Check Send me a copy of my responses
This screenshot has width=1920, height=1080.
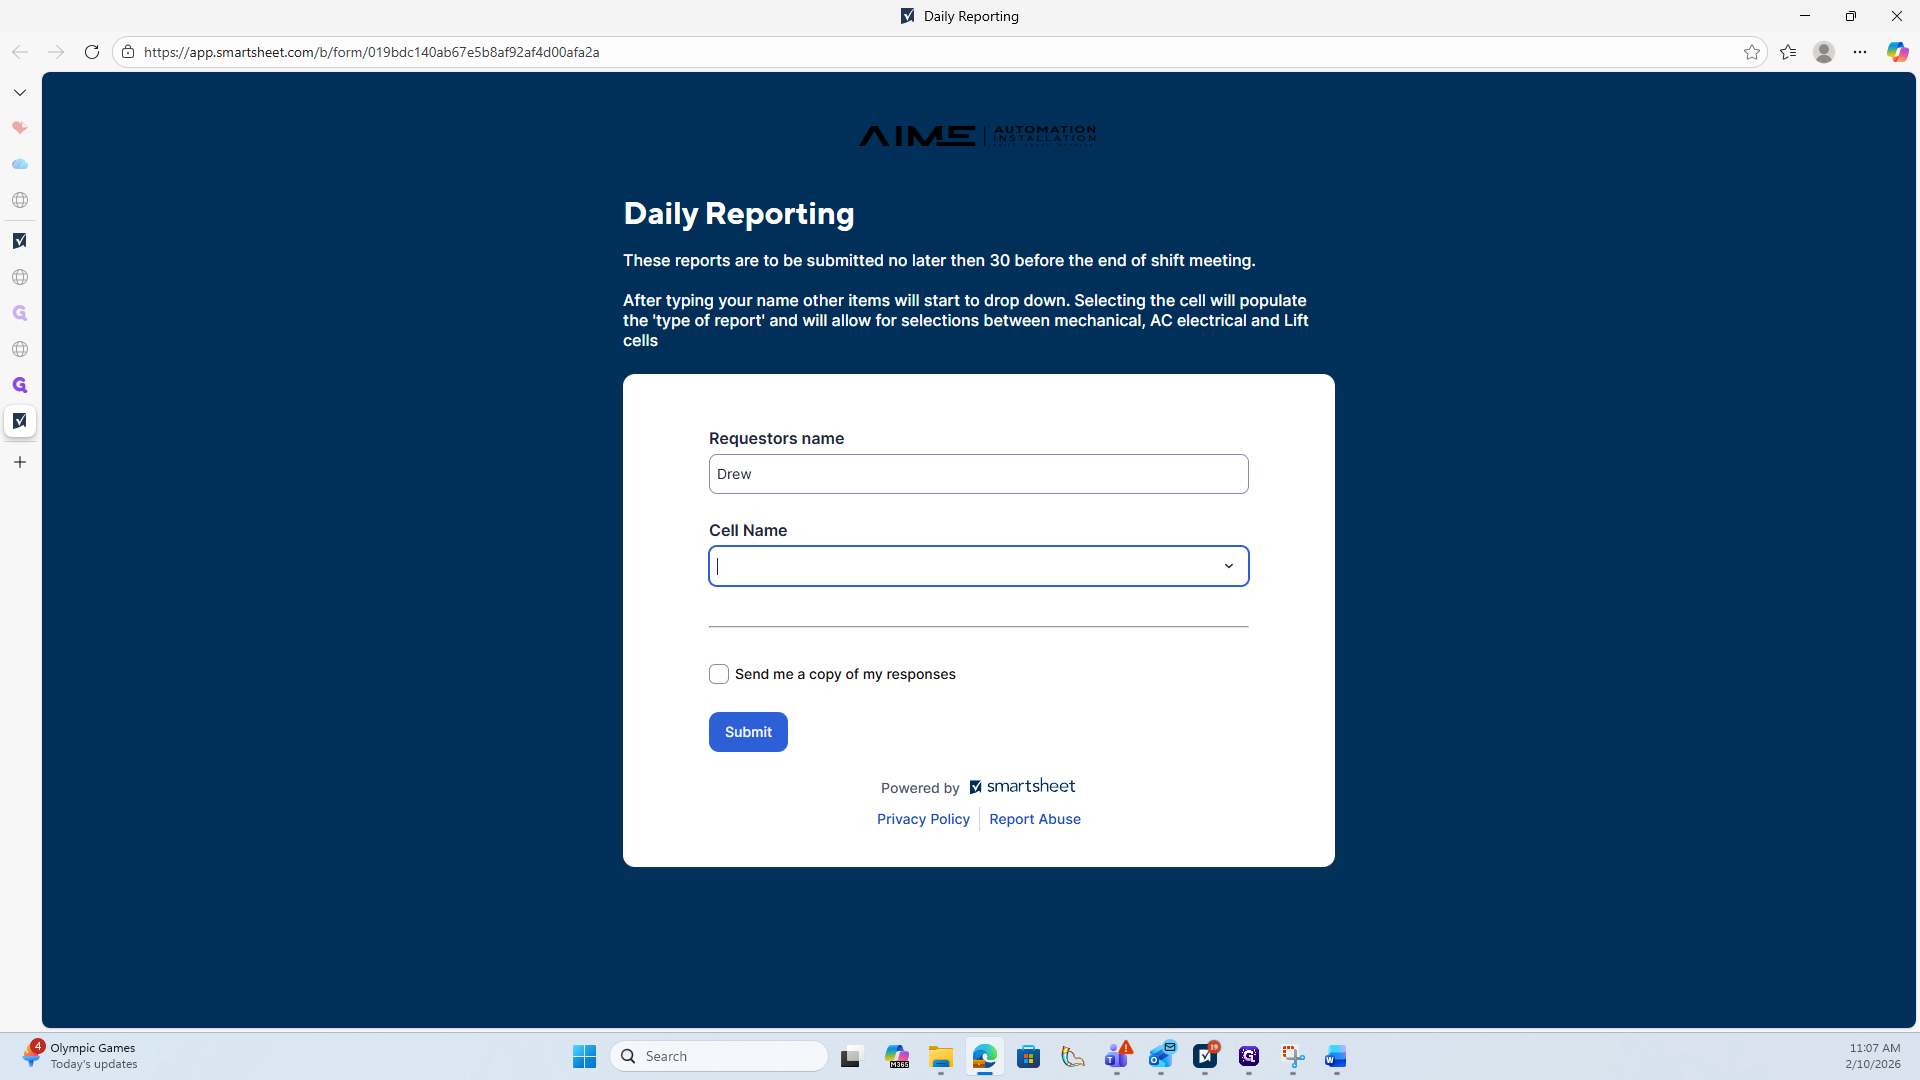coord(718,674)
